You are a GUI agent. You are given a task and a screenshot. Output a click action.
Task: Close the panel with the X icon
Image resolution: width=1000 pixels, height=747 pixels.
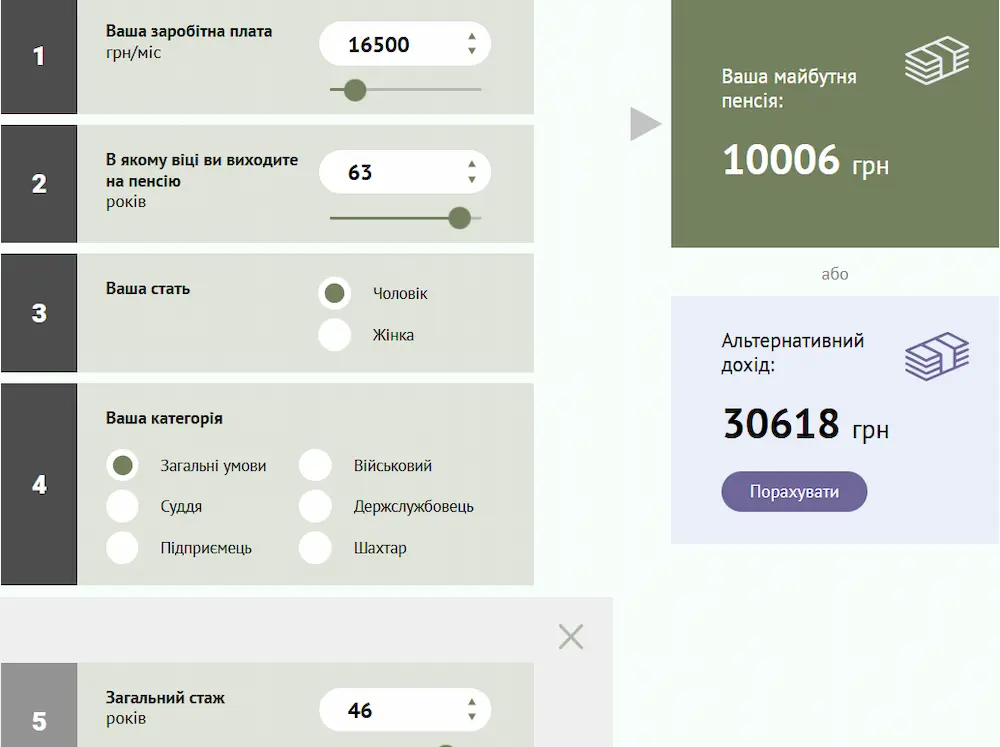571,636
